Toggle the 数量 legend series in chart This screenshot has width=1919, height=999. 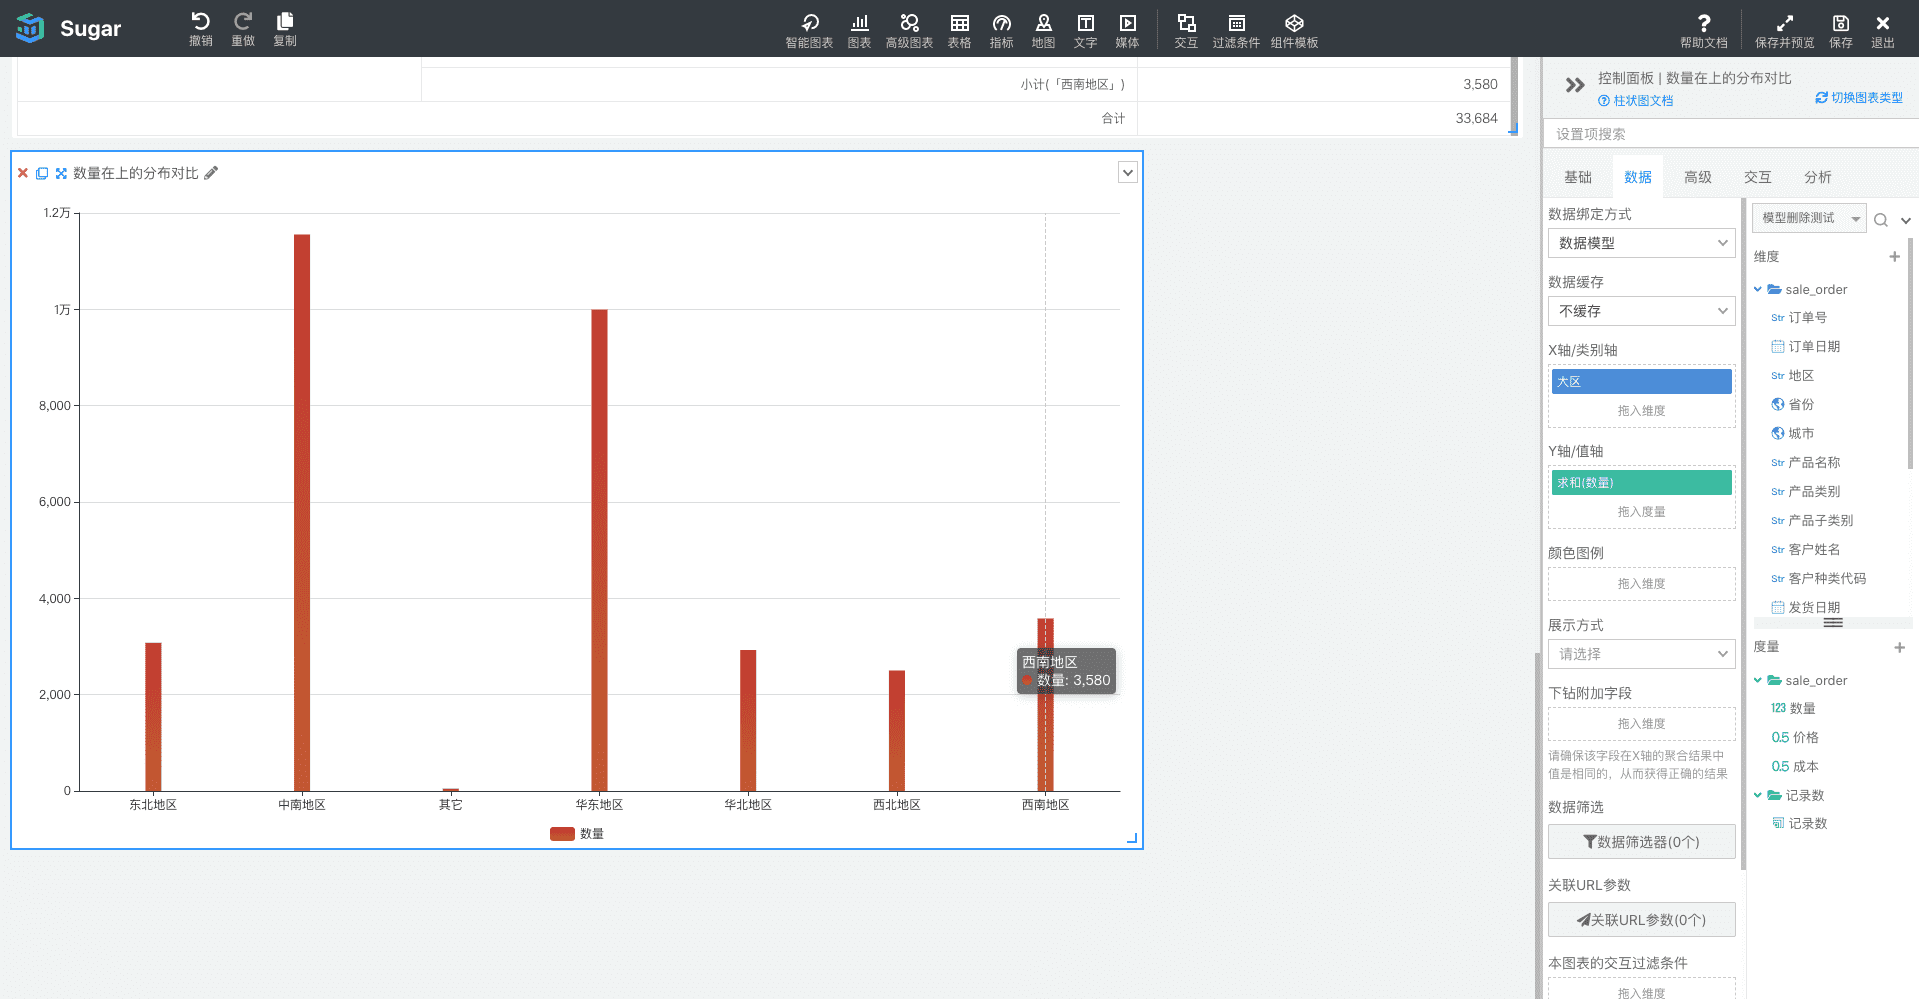click(x=577, y=834)
